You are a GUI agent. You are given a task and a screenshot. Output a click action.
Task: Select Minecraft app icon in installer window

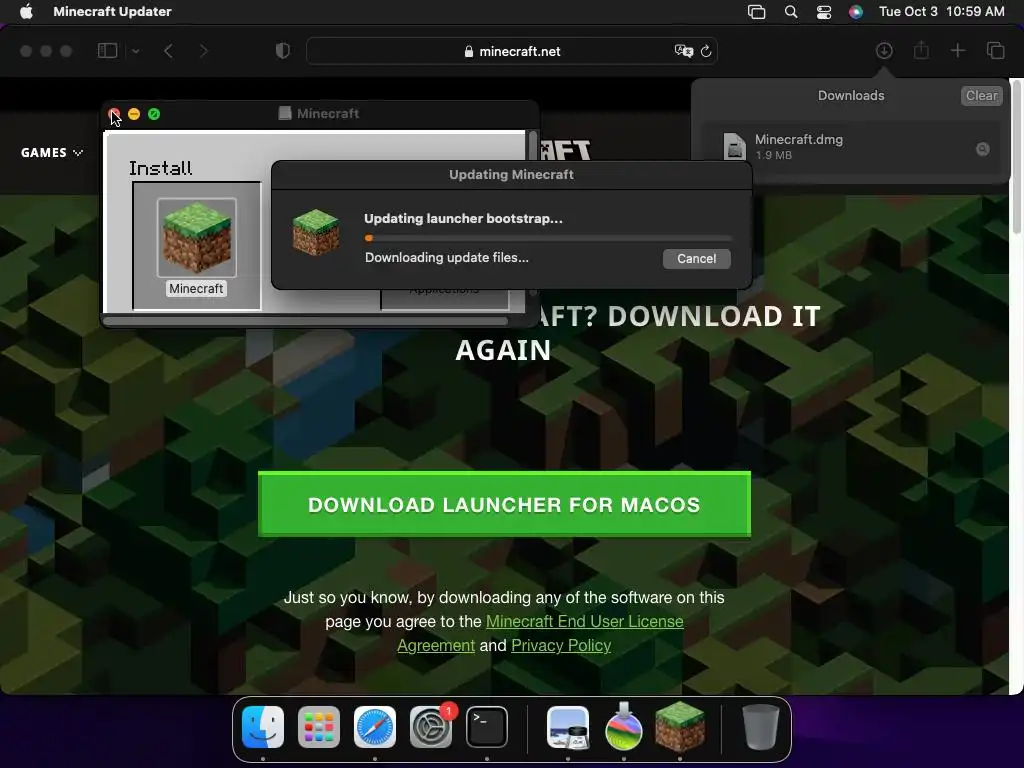(197, 237)
